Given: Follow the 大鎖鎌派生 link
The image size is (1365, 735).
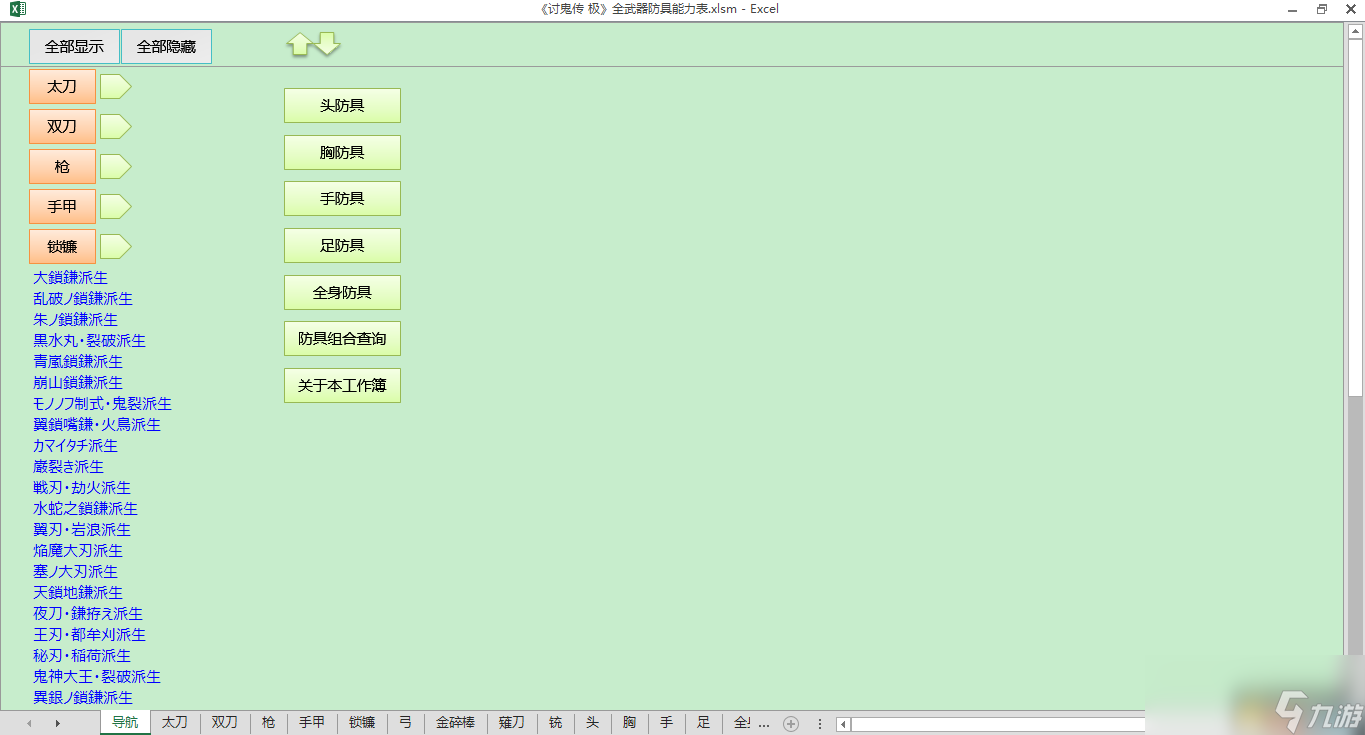Looking at the screenshot, I should pos(70,277).
